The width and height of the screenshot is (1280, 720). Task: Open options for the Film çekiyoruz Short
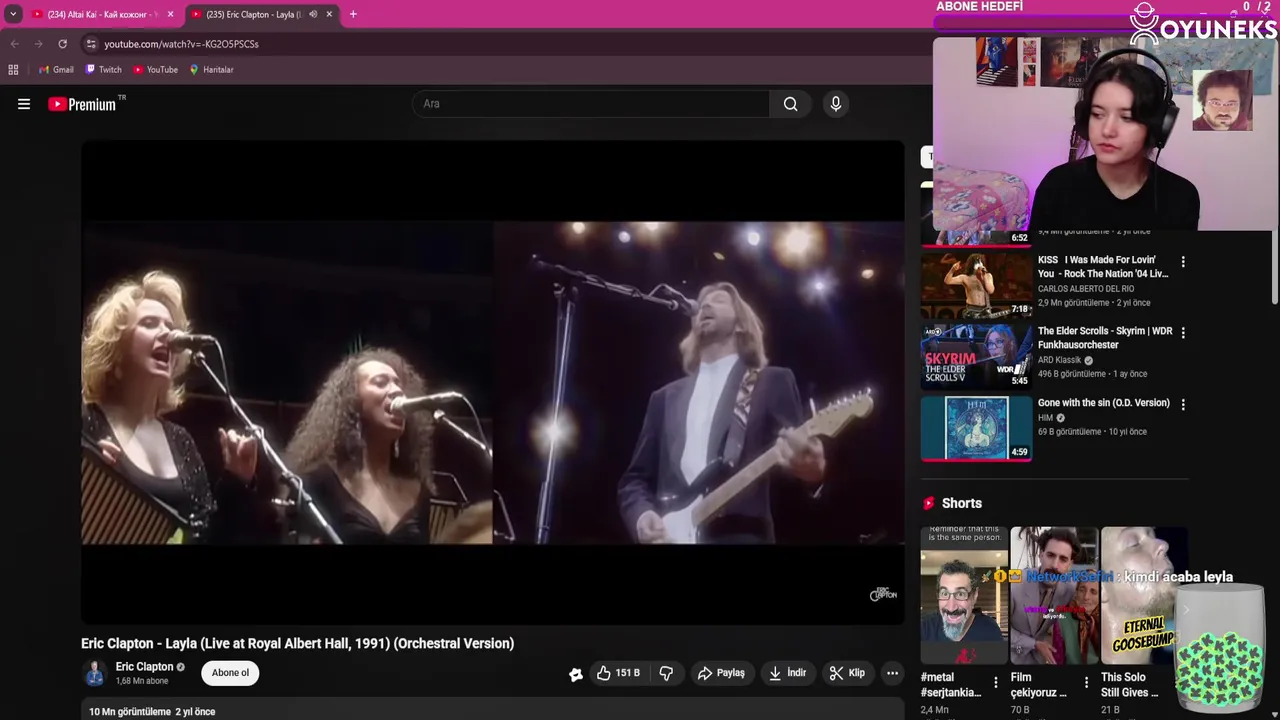1086,683
